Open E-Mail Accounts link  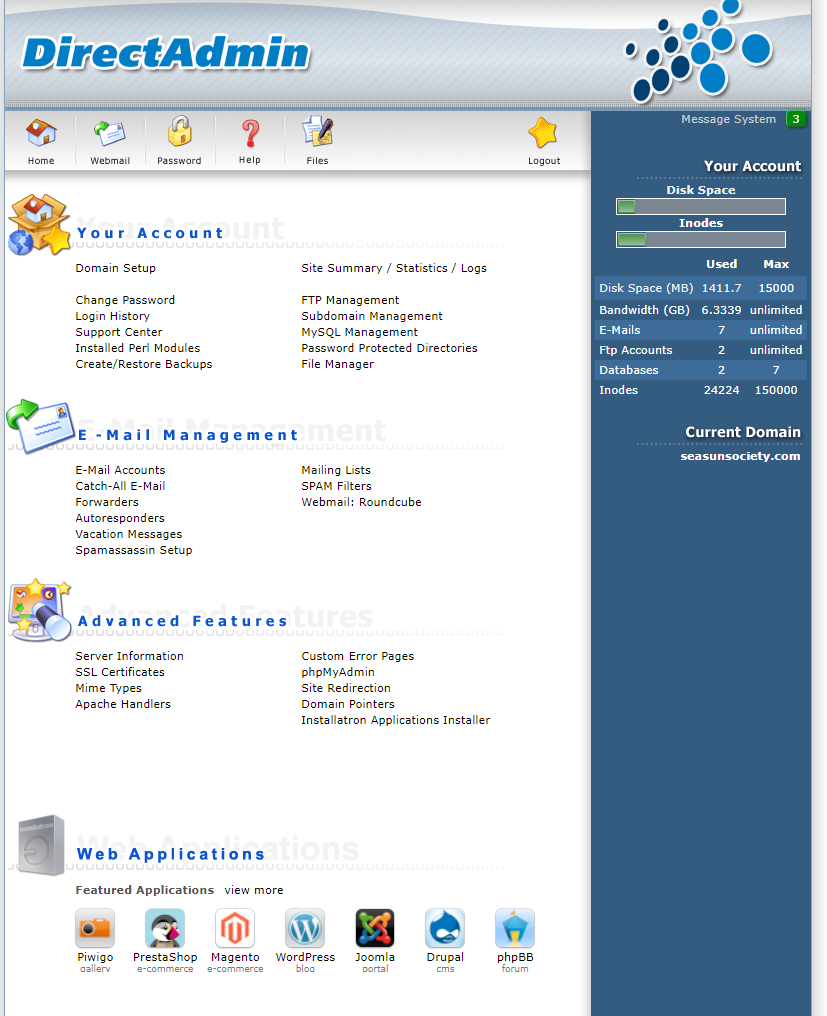click(120, 470)
